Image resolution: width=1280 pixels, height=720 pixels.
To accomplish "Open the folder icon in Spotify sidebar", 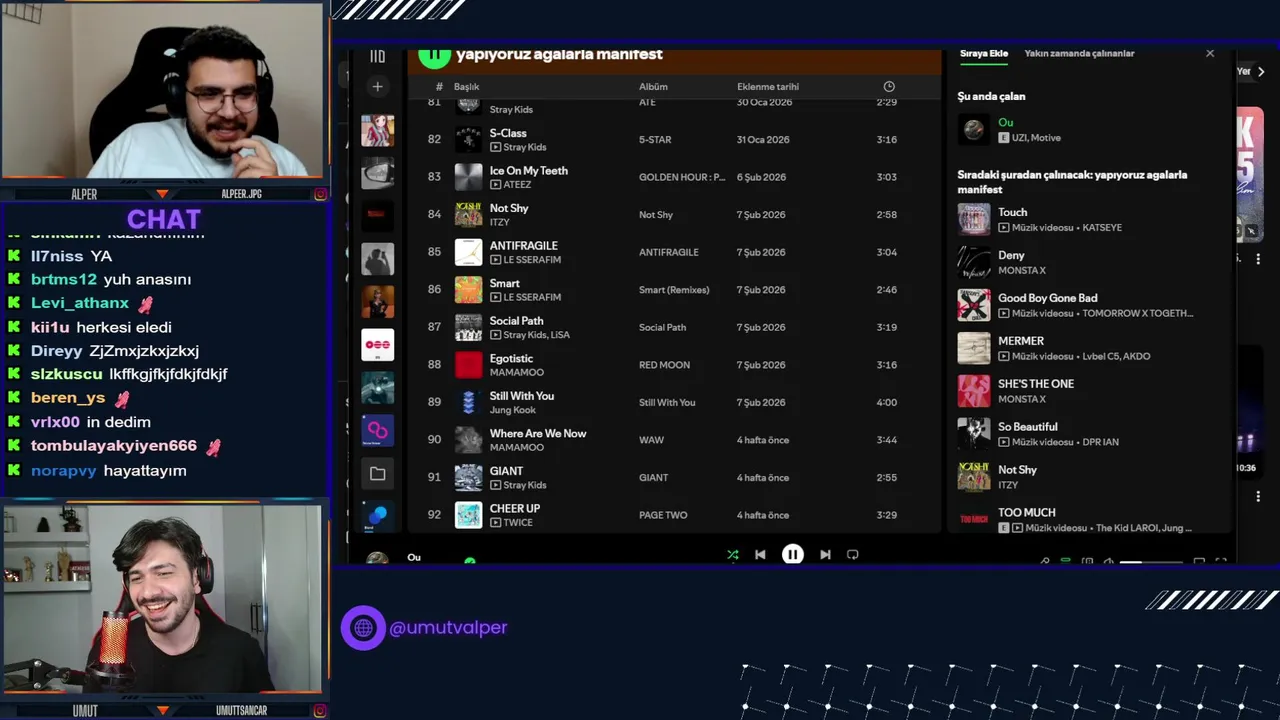I will pyautogui.click(x=377, y=474).
